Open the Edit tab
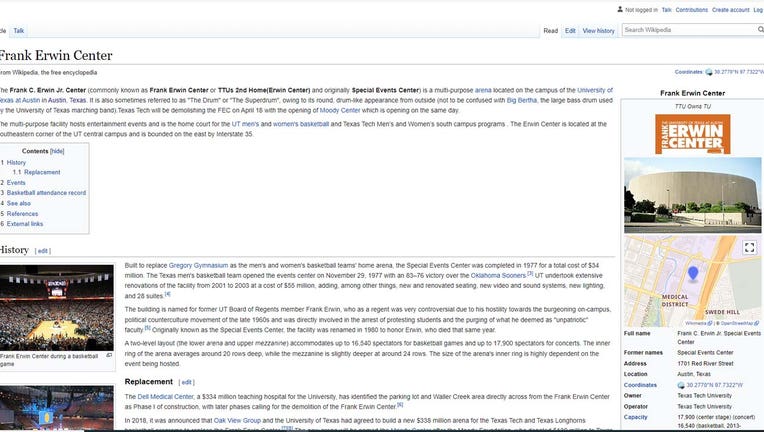Viewport: 764px width, 432px height. [570, 31]
